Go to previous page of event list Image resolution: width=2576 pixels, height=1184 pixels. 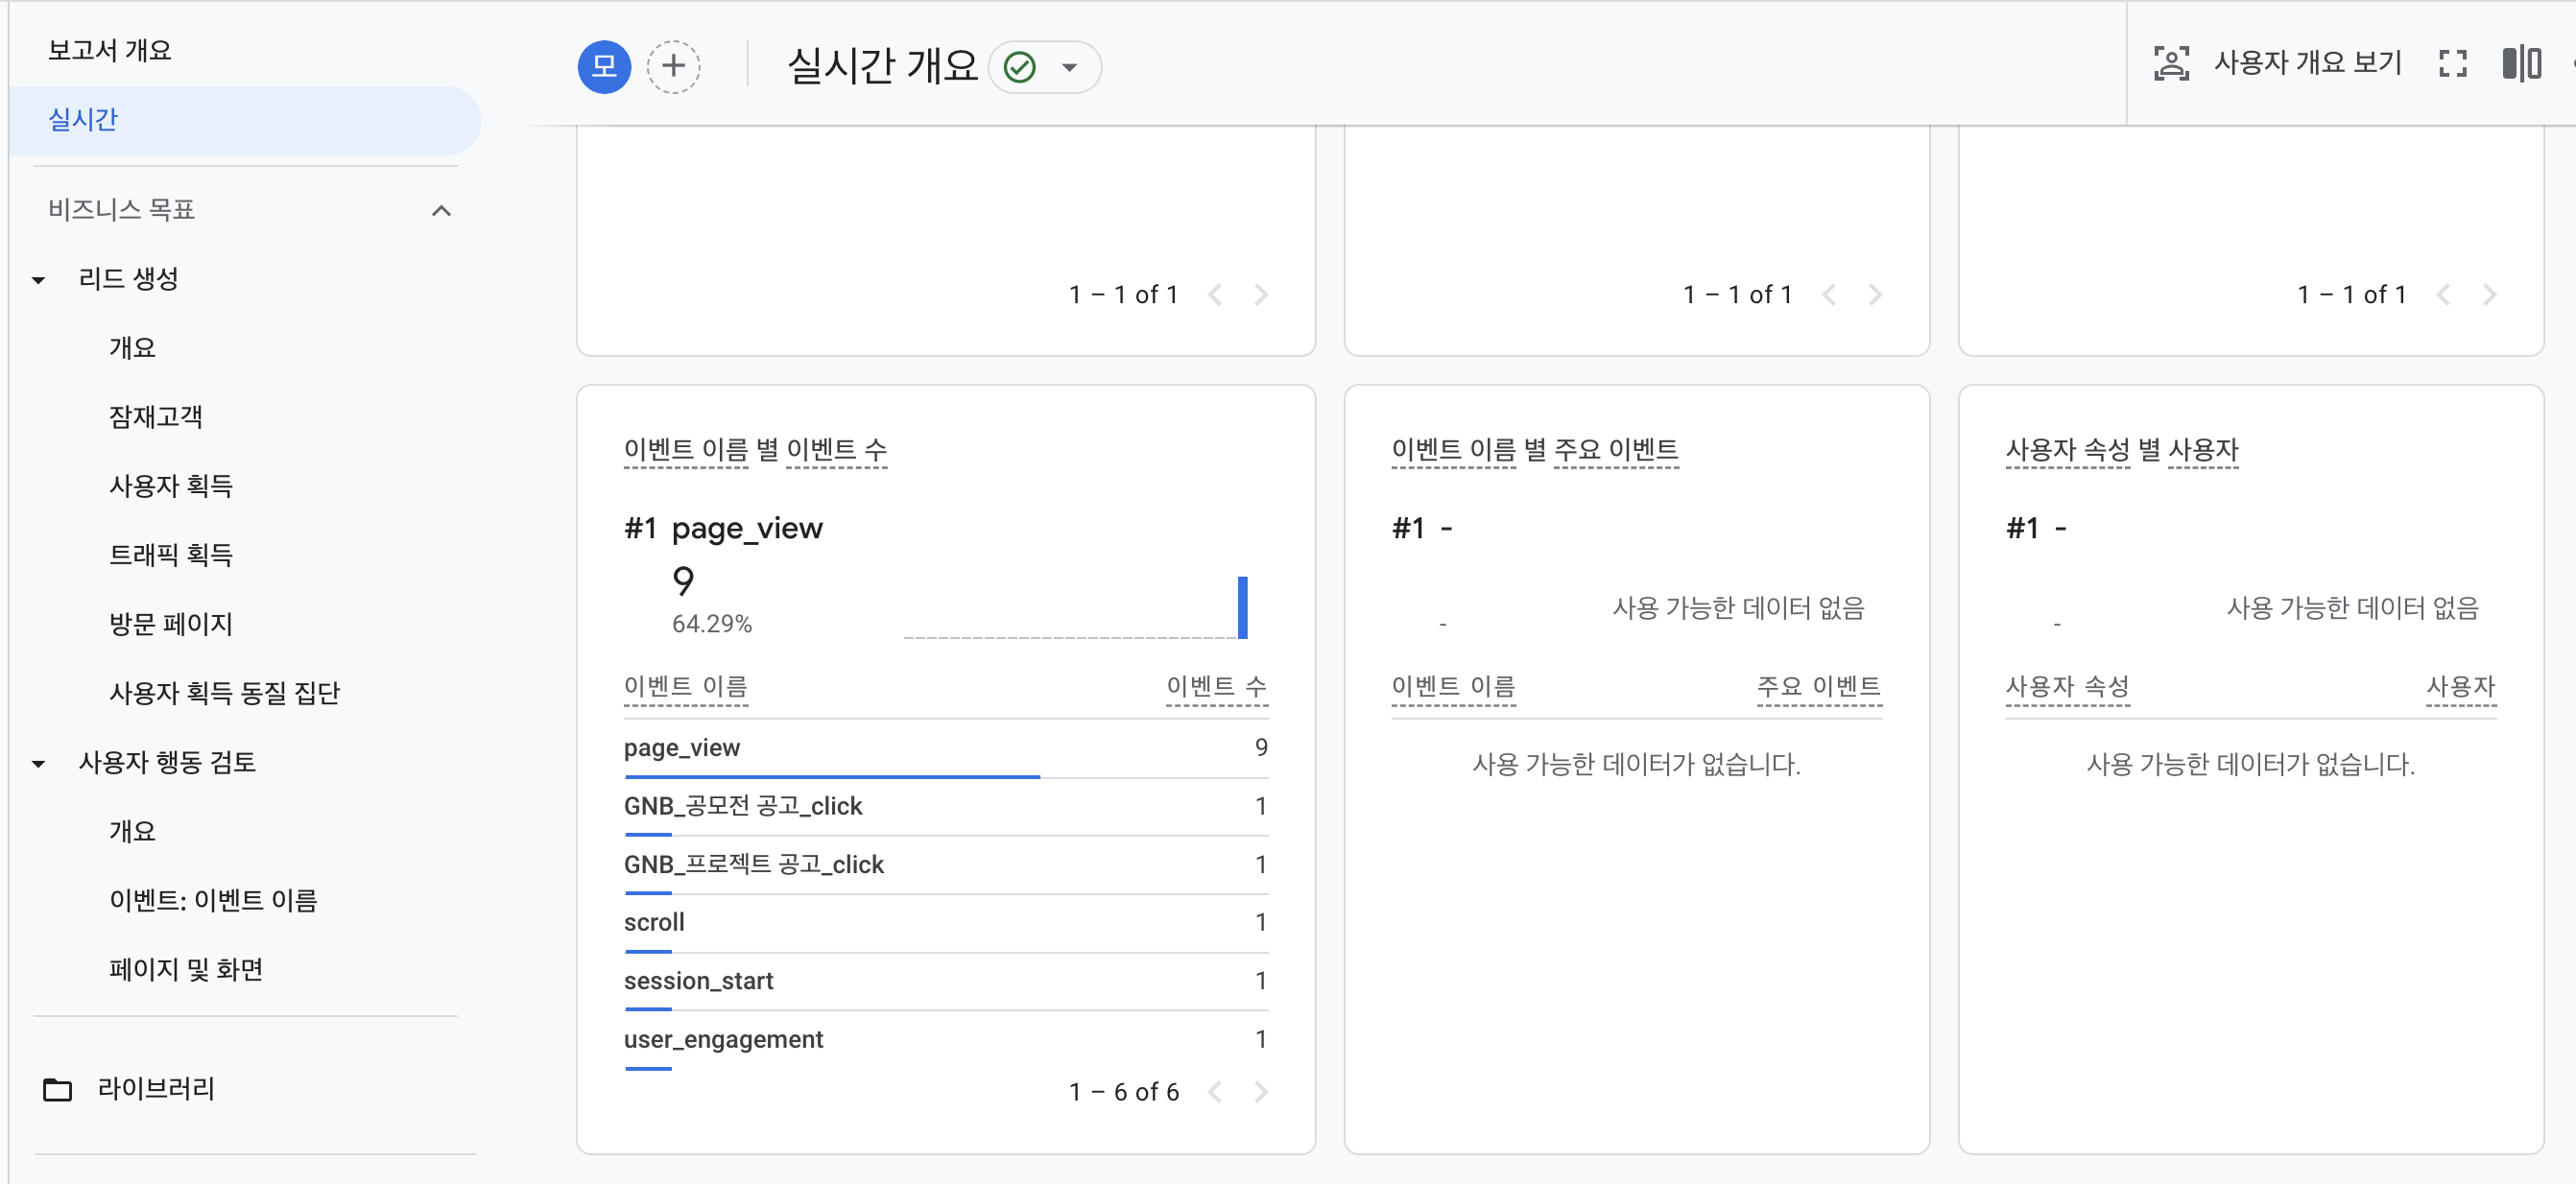point(1215,1092)
